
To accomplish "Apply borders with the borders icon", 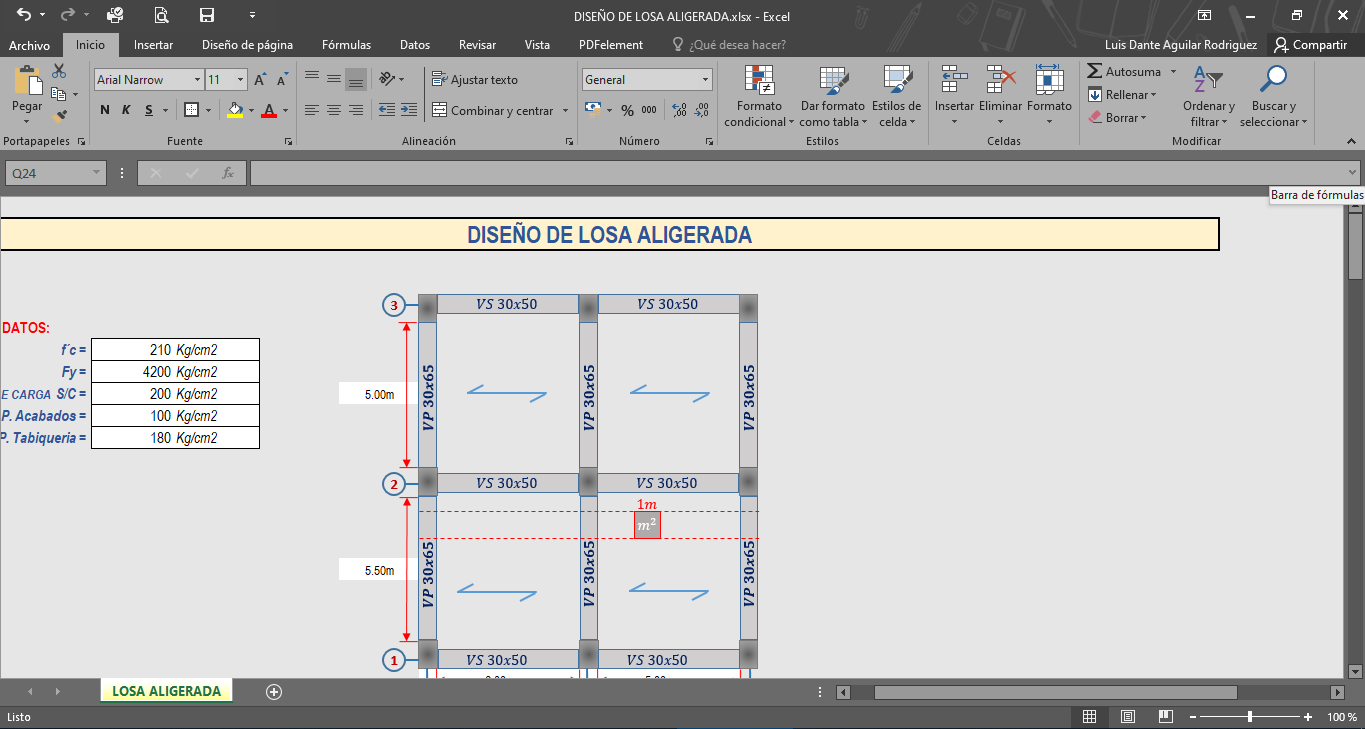I will pos(192,110).
